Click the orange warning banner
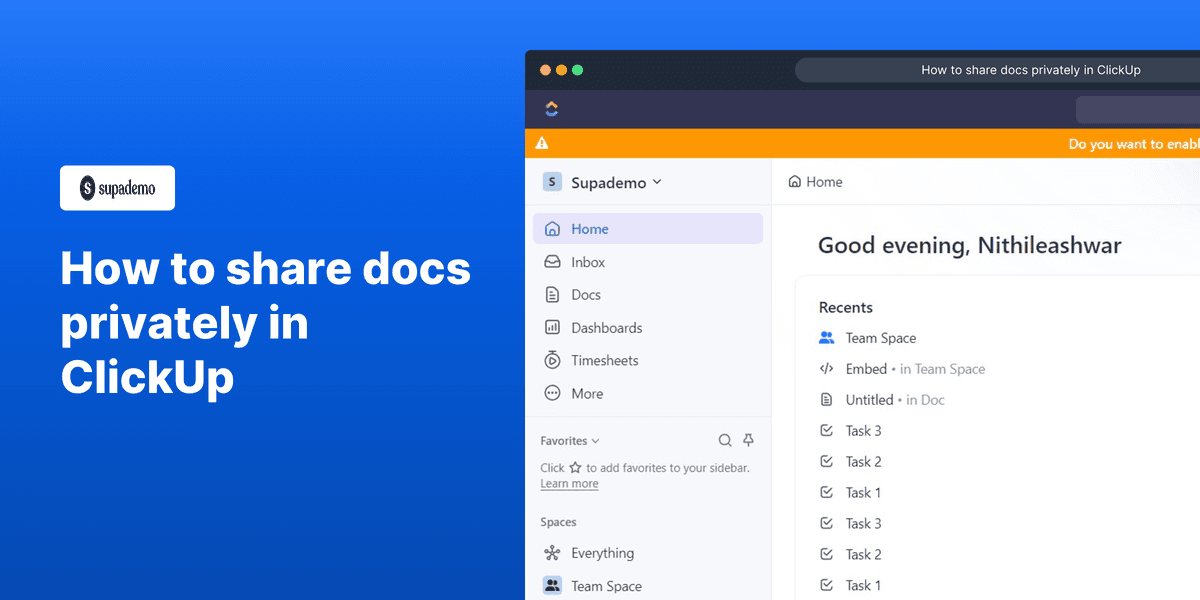Image resolution: width=1200 pixels, height=600 pixels. (x=860, y=143)
